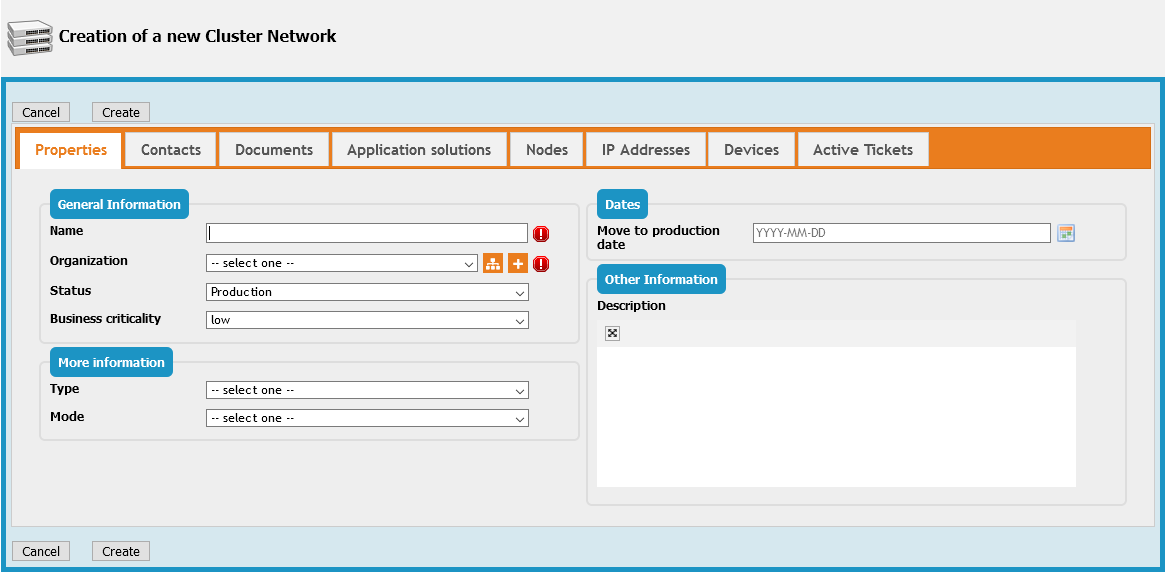The height and width of the screenshot is (576, 1165).
Task: Switch to the Contacts tab
Action: click(171, 150)
